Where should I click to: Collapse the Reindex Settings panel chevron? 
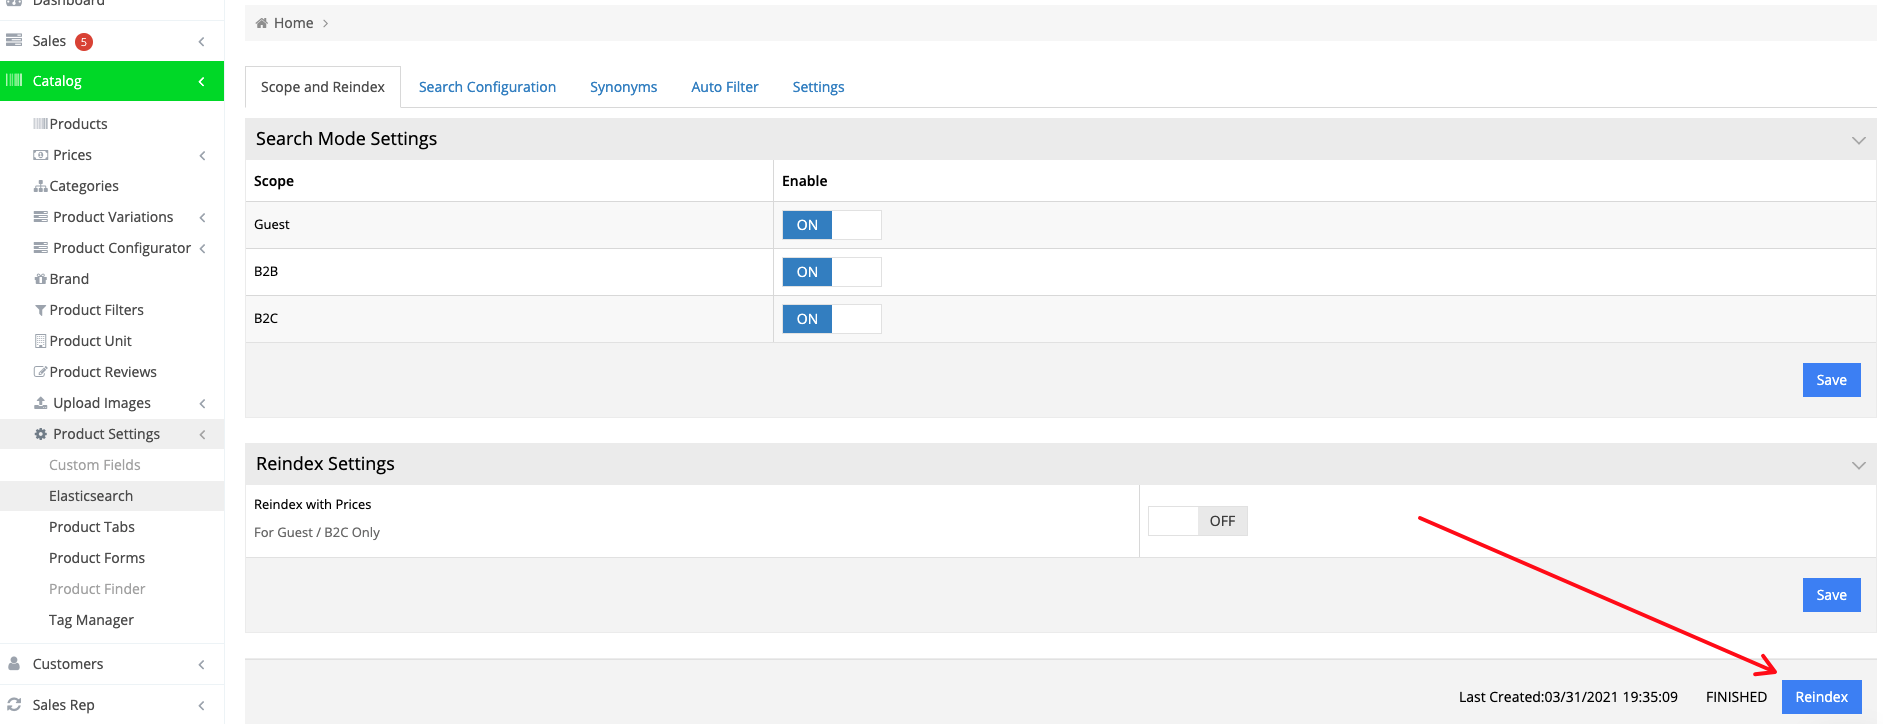click(1858, 465)
